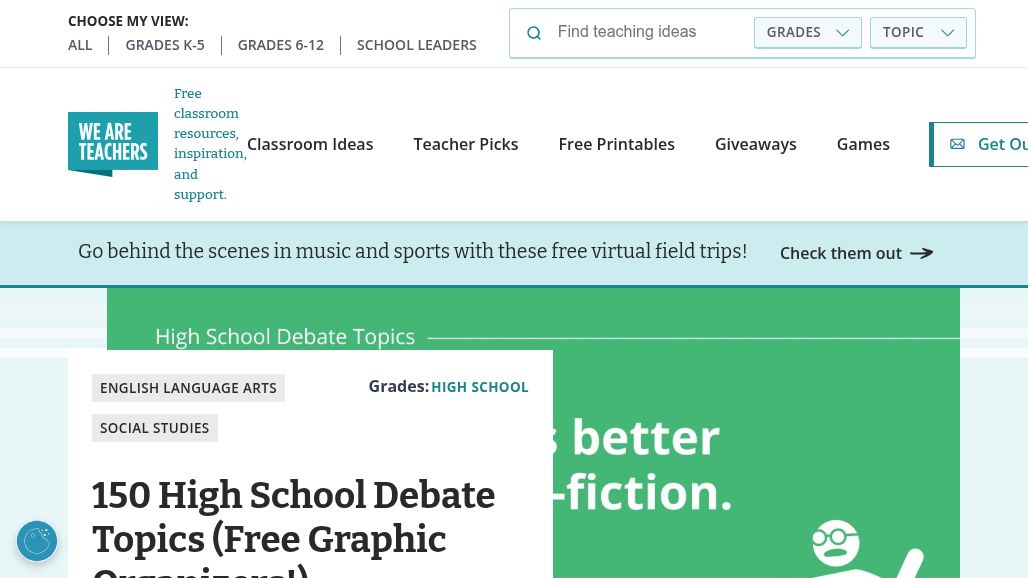Click the envelope icon in Get Our button
Viewport: 1028px width, 578px height.
[x=957, y=144]
